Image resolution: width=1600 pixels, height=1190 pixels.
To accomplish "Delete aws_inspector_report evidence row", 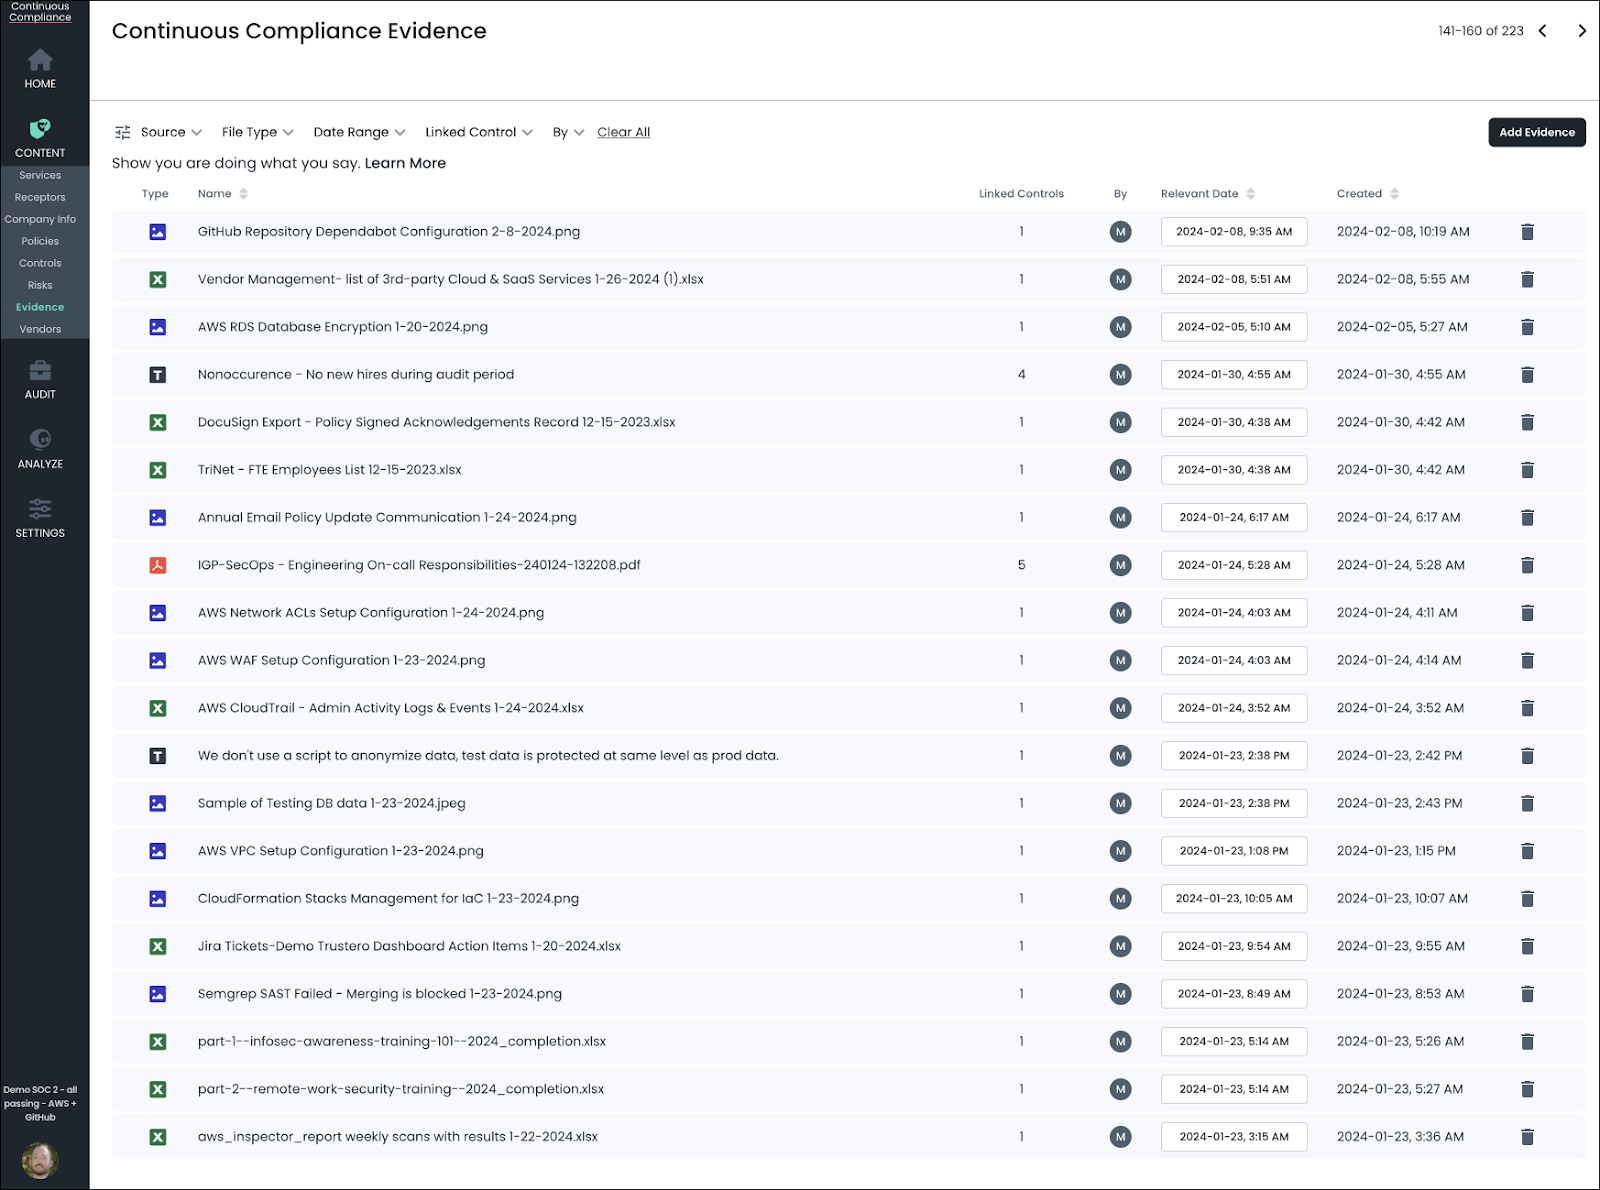I will click(x=1527, y=1137).
